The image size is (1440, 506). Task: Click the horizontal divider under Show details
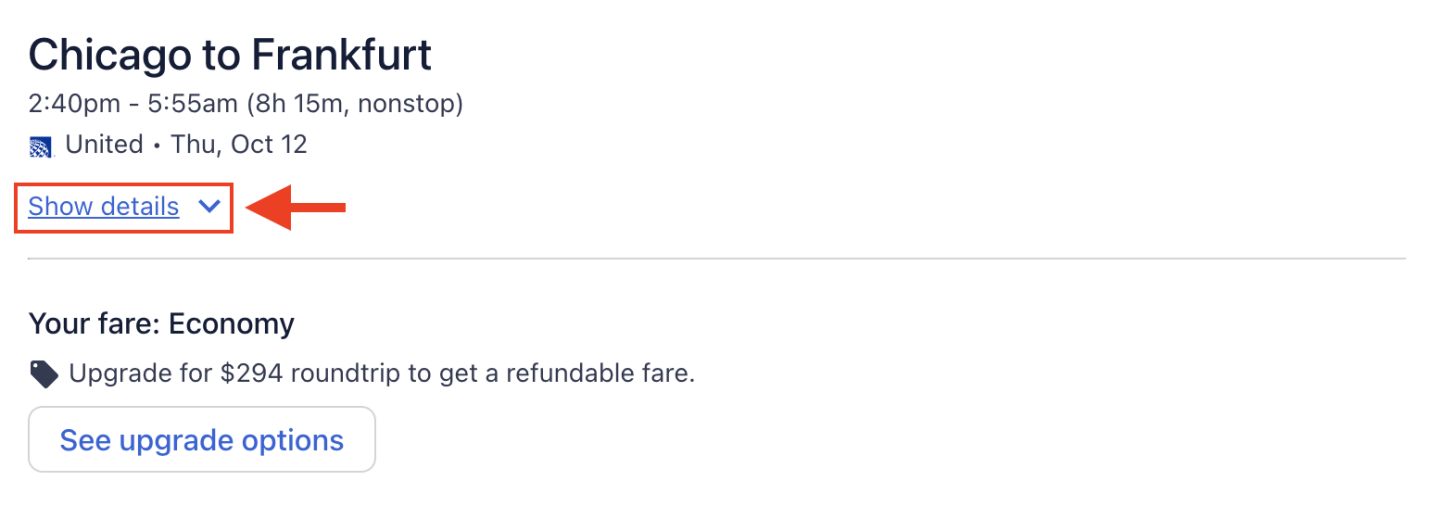point(716,259)
